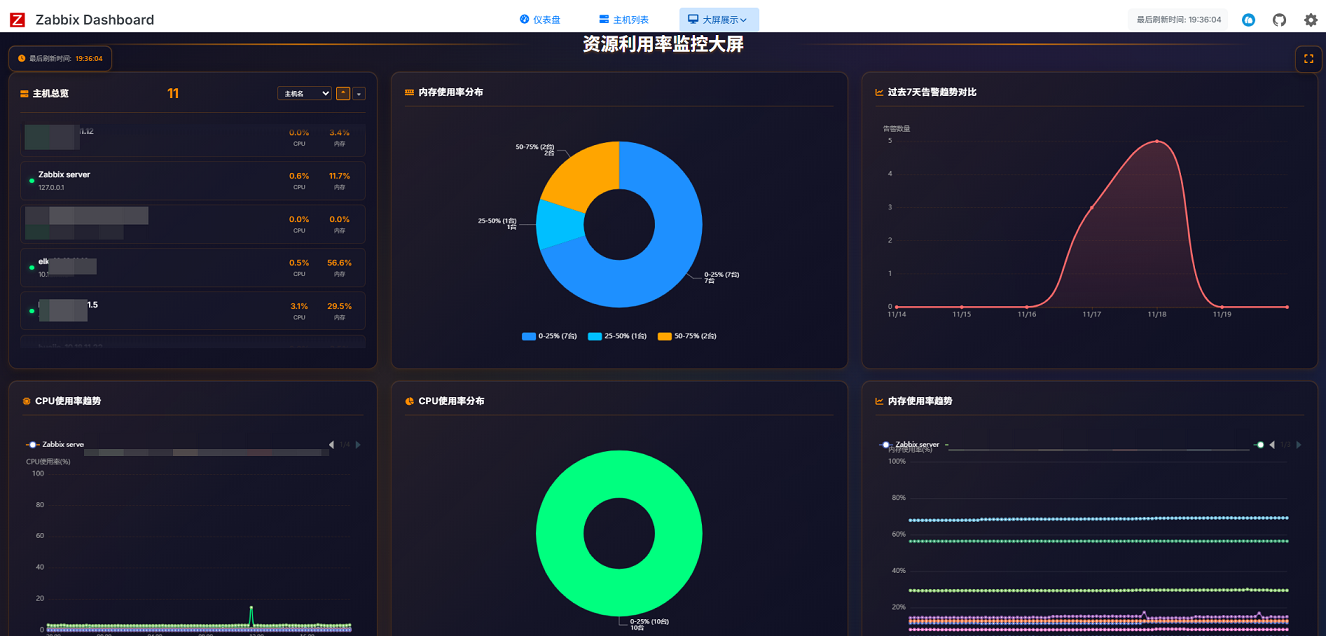Screen dimensions: 1326x636
Task: Click the orange 50-75% legend color swatch
Action: click(664, 336)
